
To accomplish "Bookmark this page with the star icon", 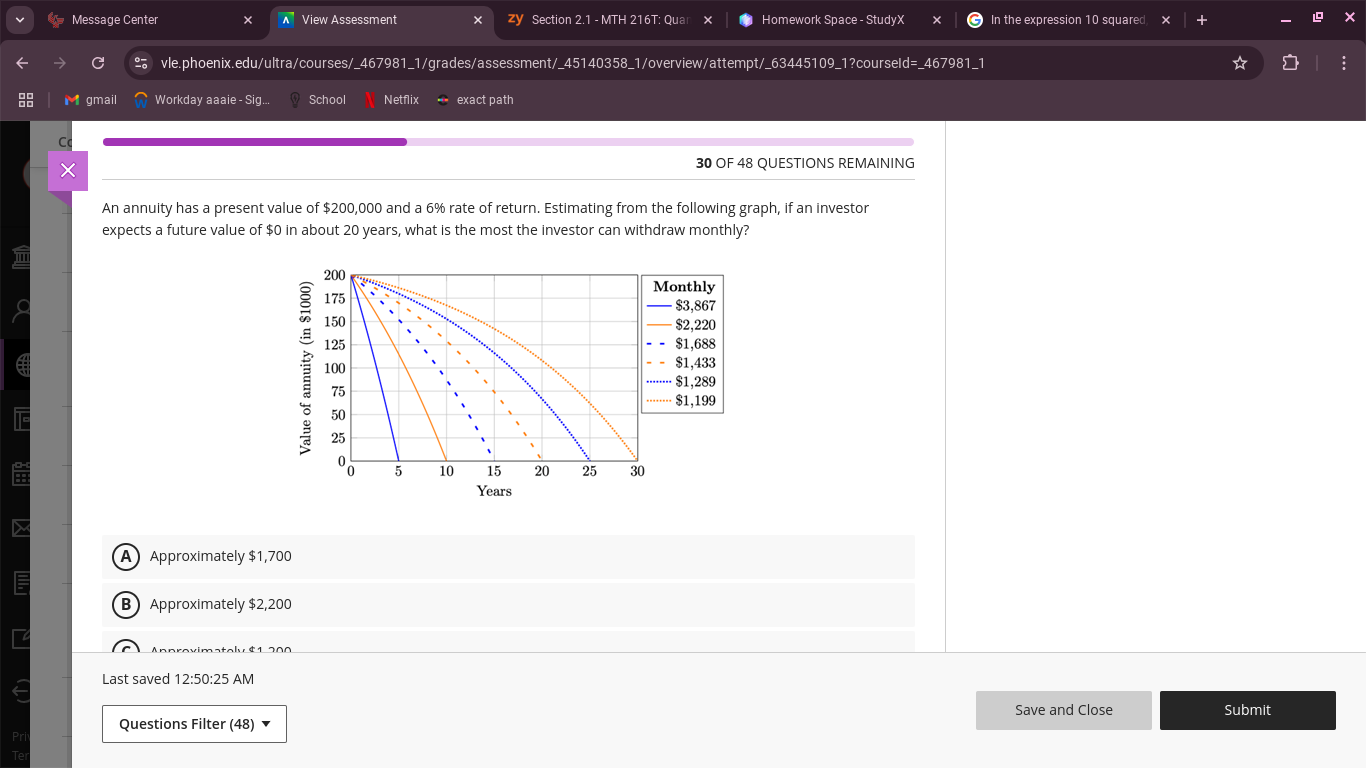I will pyautogui.click(x=1240, y=63).
